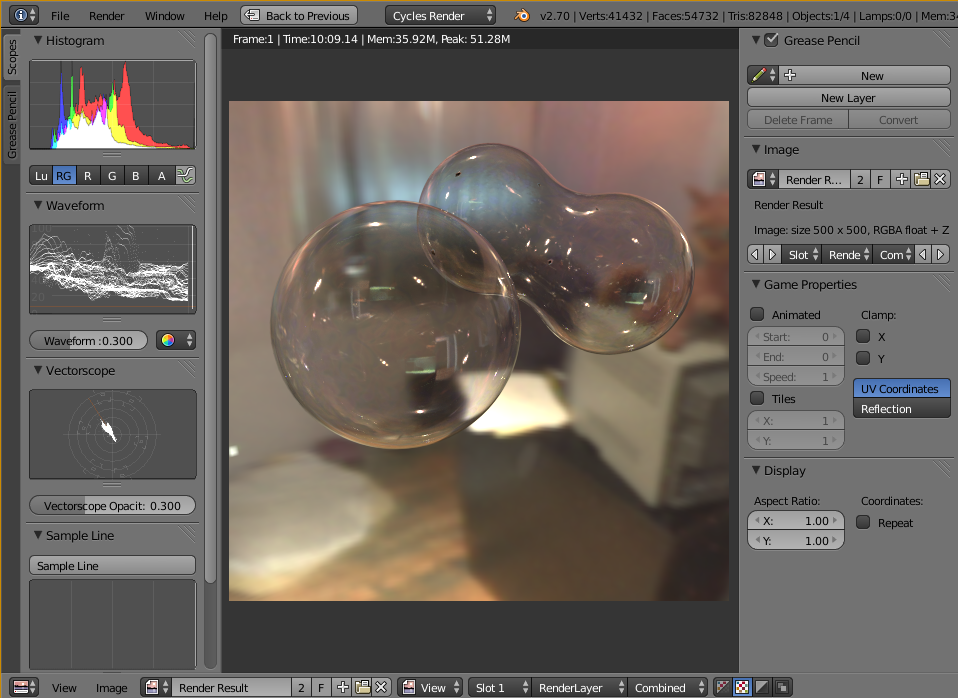Viewport: 958px width, 698px height.
Task: Click bottom header fake user F button
Action: point(321,687)
